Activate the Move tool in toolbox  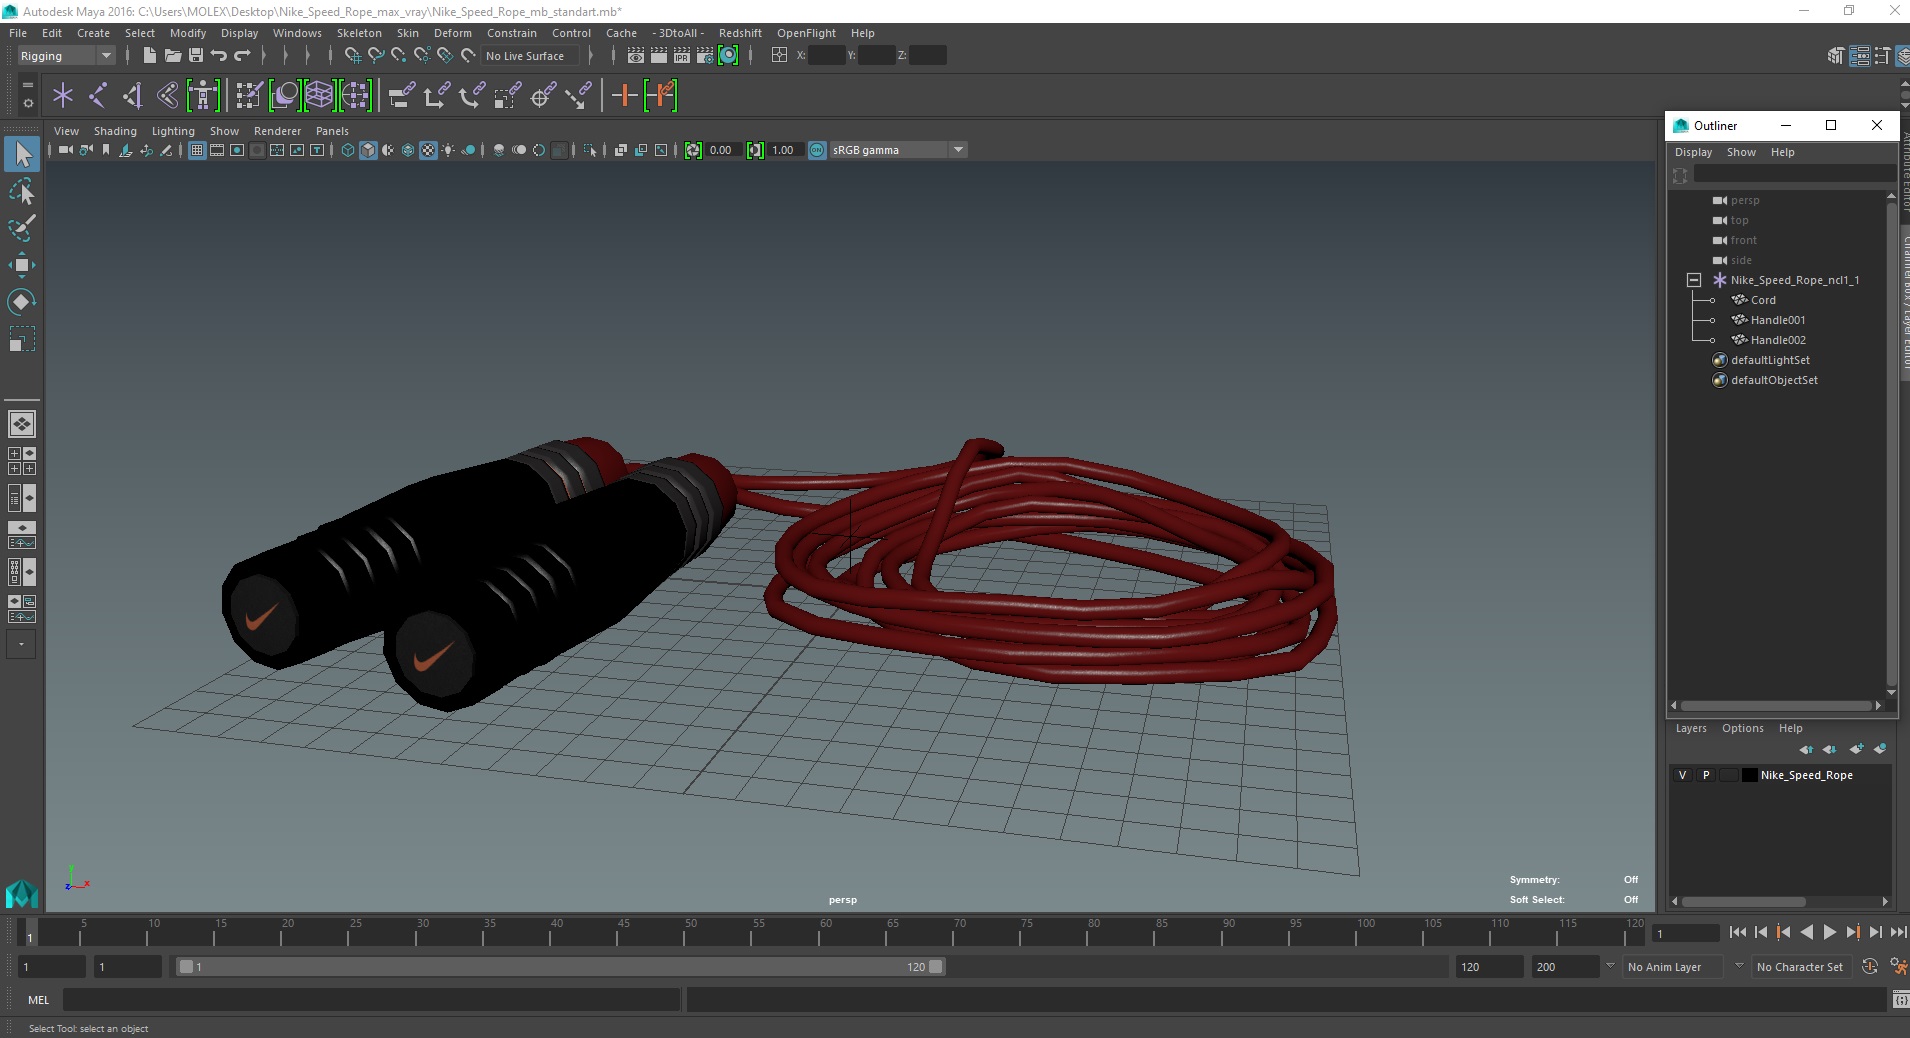pos(22,264)
